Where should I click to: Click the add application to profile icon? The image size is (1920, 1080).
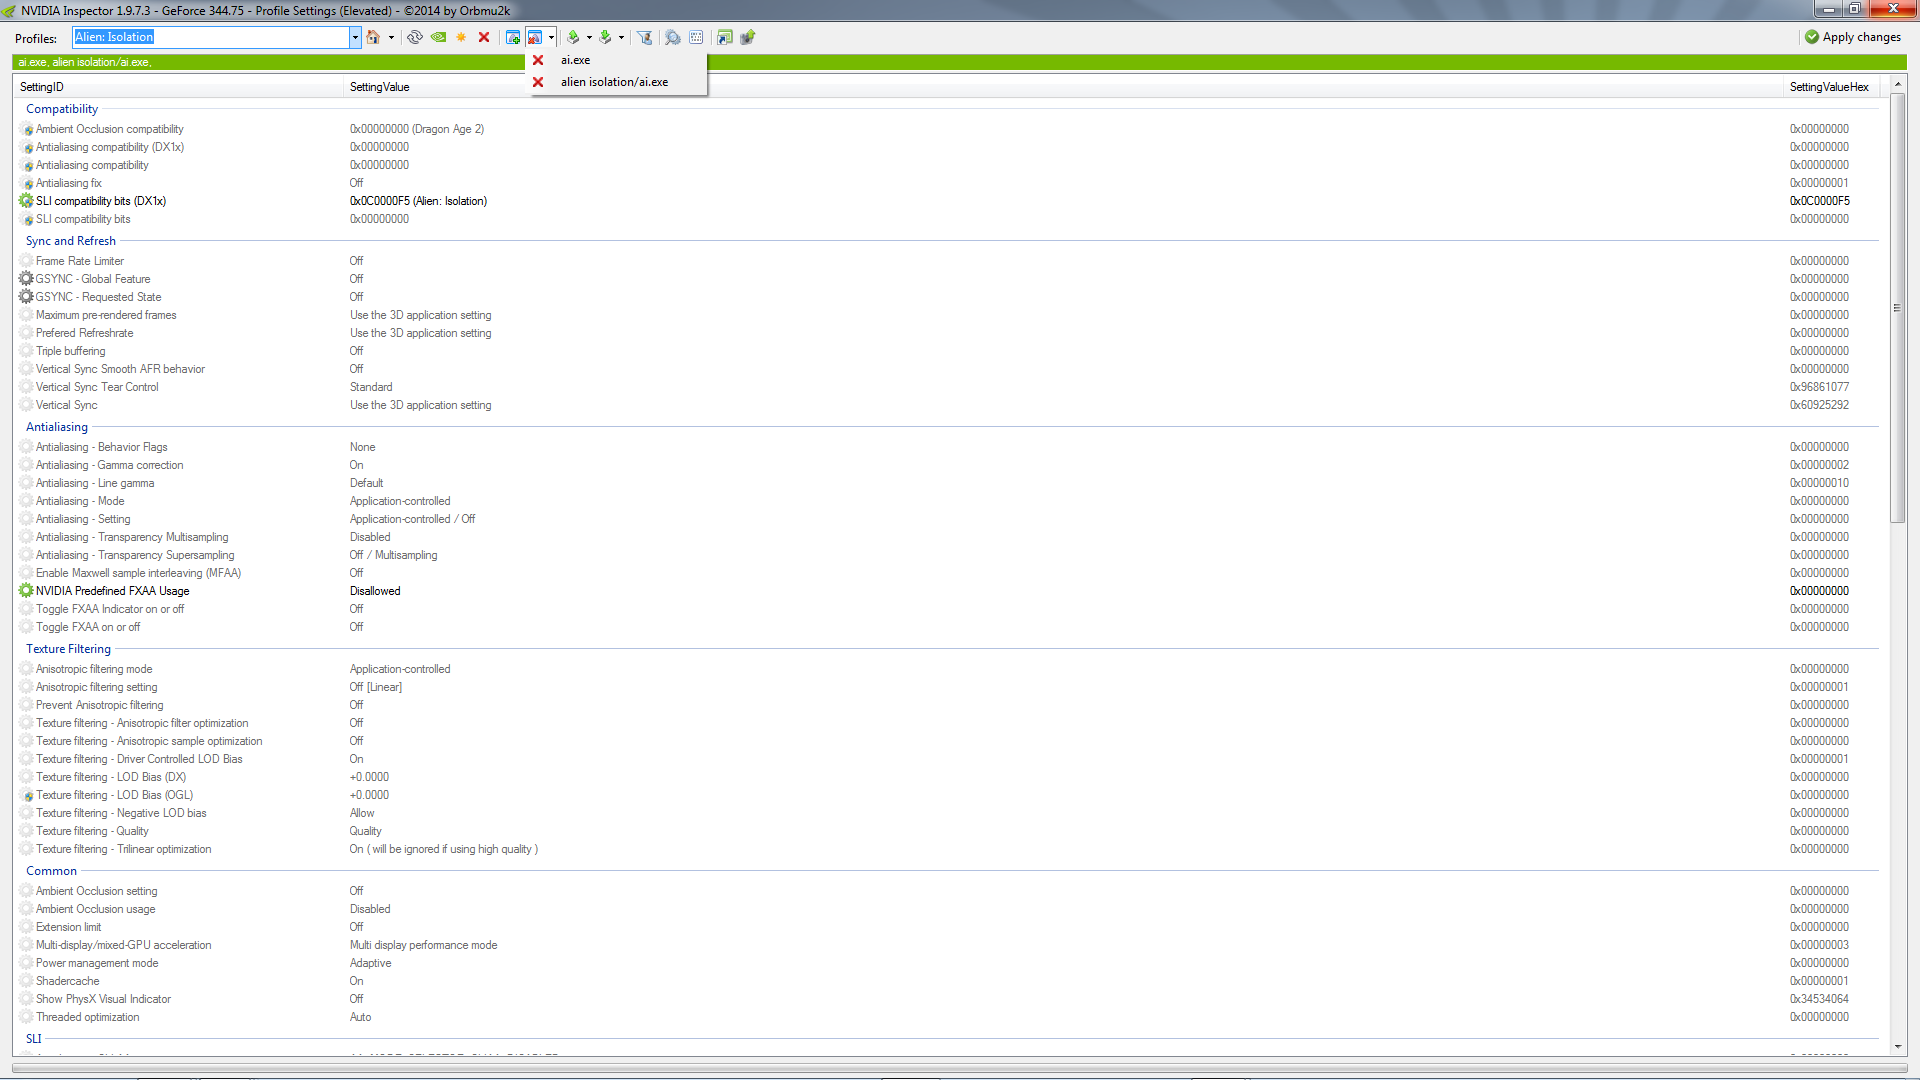coord(513,37)
